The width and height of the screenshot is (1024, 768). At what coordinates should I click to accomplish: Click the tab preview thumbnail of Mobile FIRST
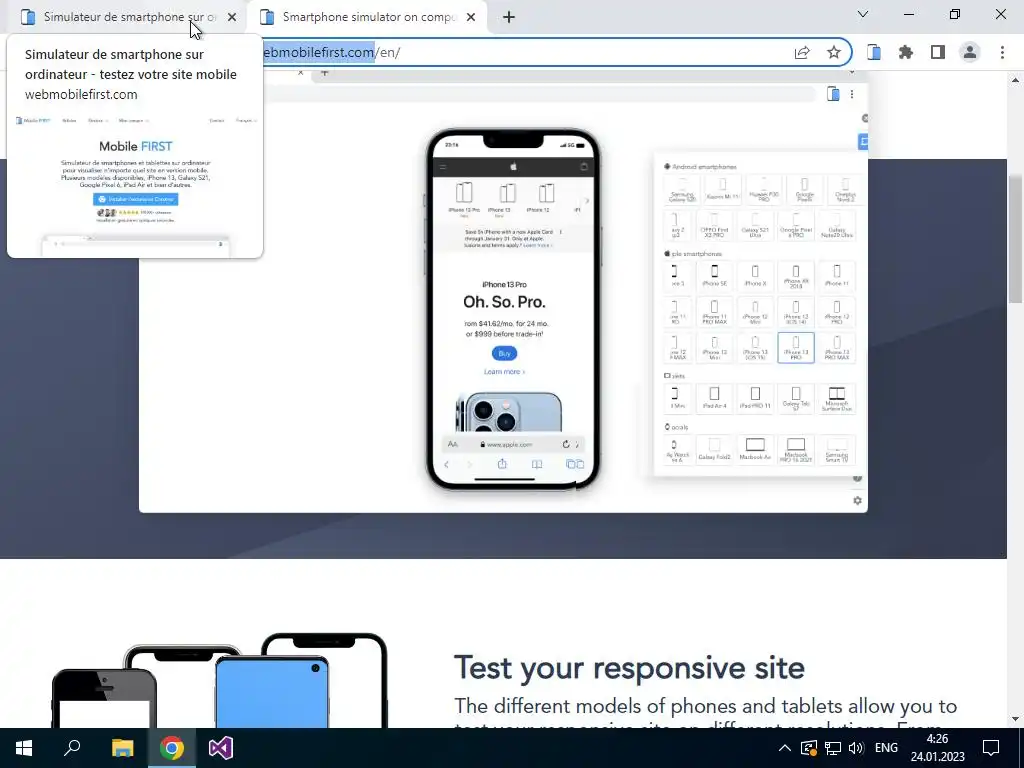[135, 185]
